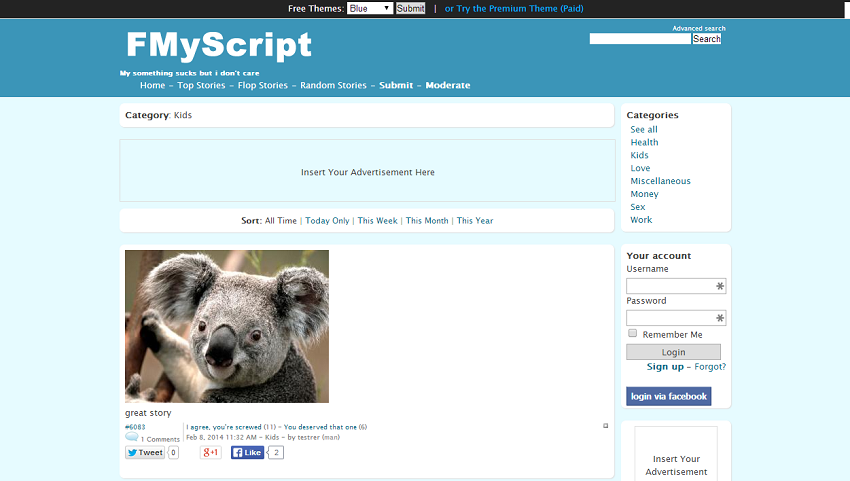Vote You deserved that one
850x481 pixels.
pyautogui.click(x=320, y=427)
